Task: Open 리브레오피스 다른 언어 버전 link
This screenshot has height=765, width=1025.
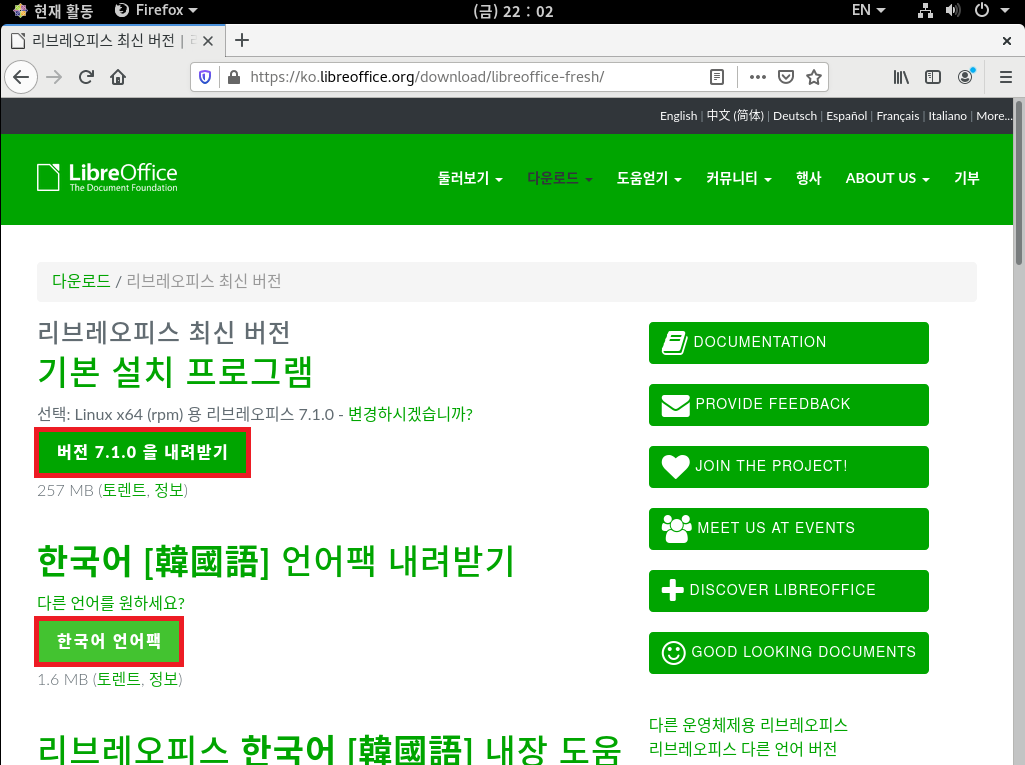Action: 743,749
